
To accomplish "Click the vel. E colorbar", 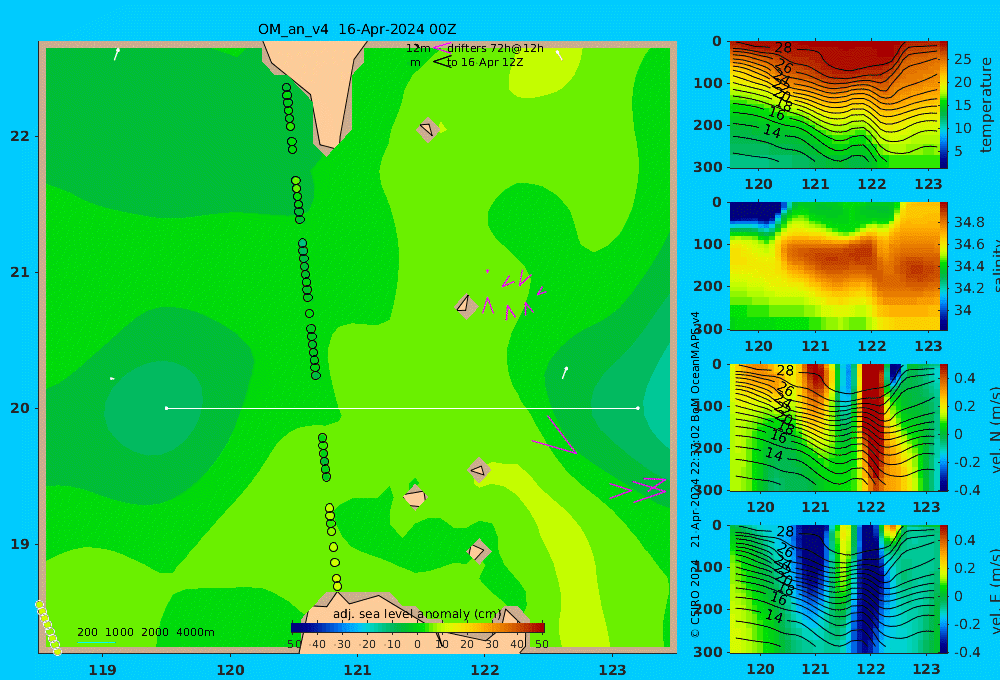I will [943, 589].
